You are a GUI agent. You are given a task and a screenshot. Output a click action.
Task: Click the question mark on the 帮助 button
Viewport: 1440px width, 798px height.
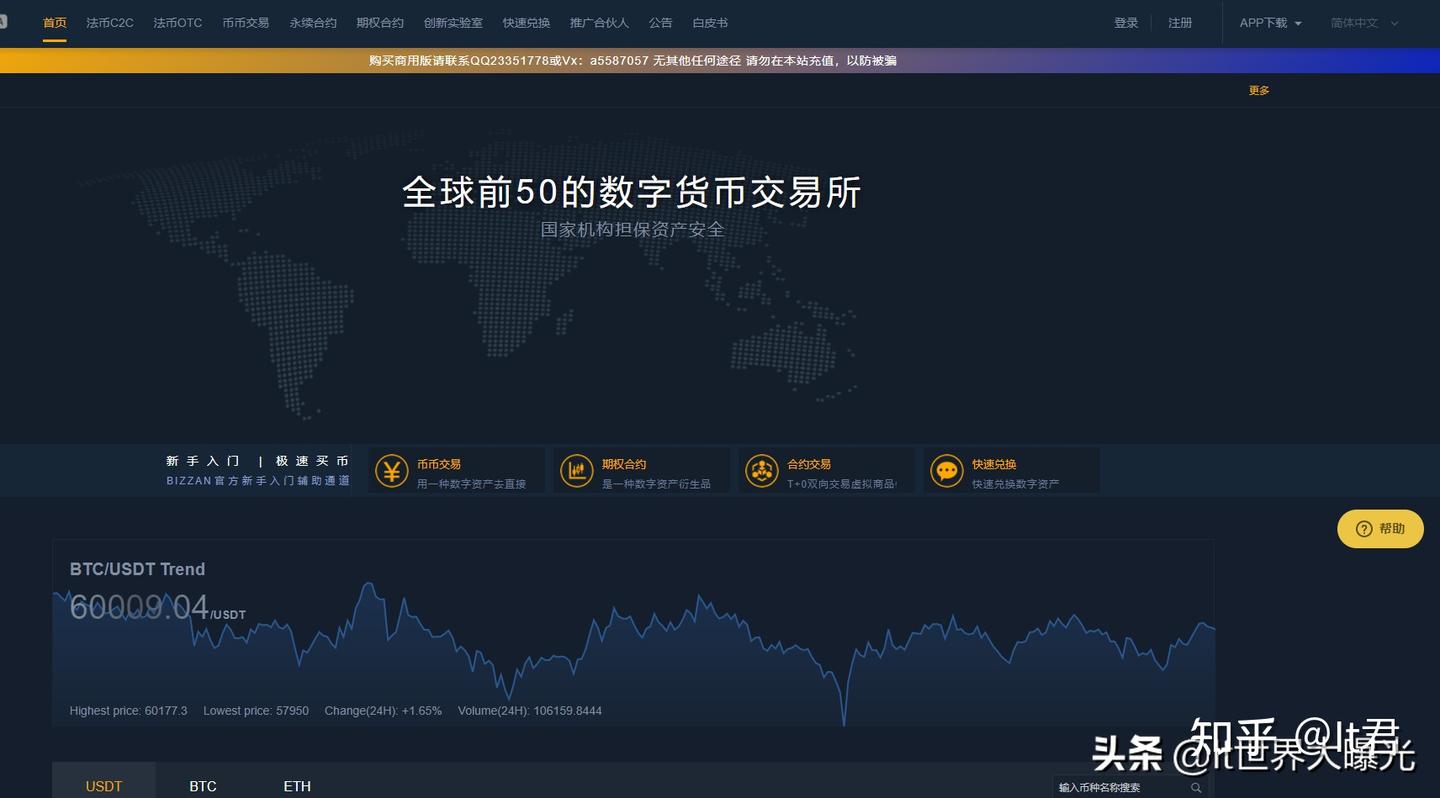point(1366,529)
